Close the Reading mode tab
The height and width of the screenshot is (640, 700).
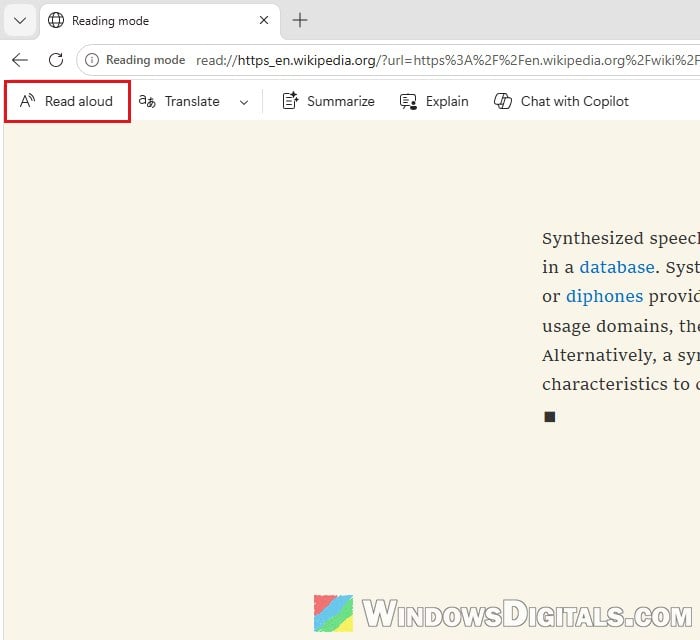click(x=264, y=20)
